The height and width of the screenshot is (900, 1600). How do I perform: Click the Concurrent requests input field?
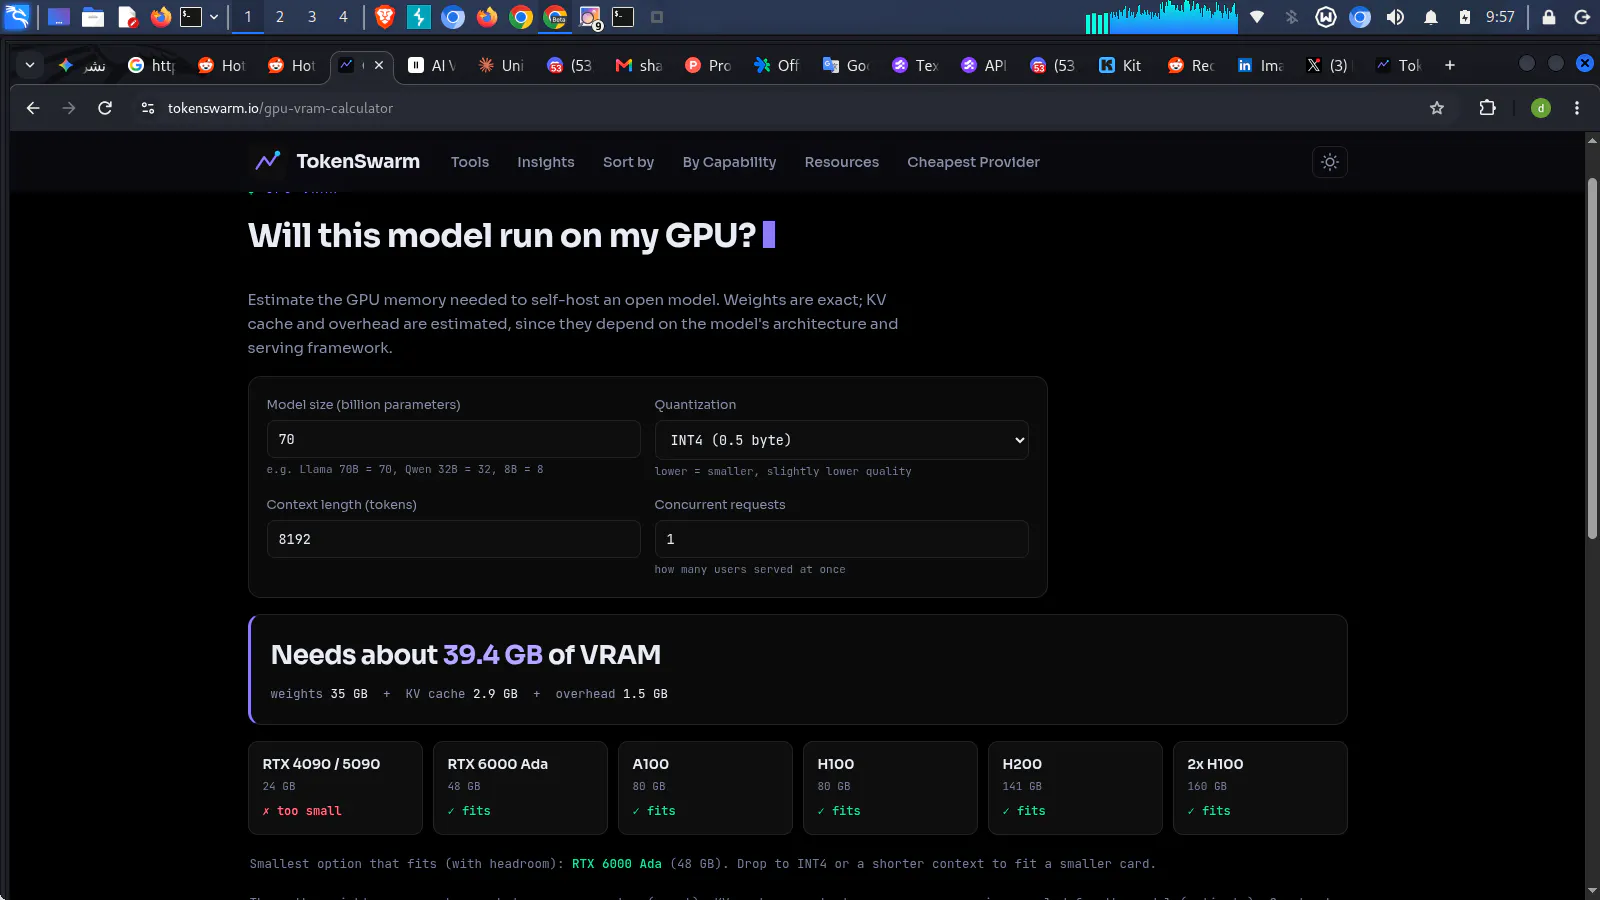[841, 539]
